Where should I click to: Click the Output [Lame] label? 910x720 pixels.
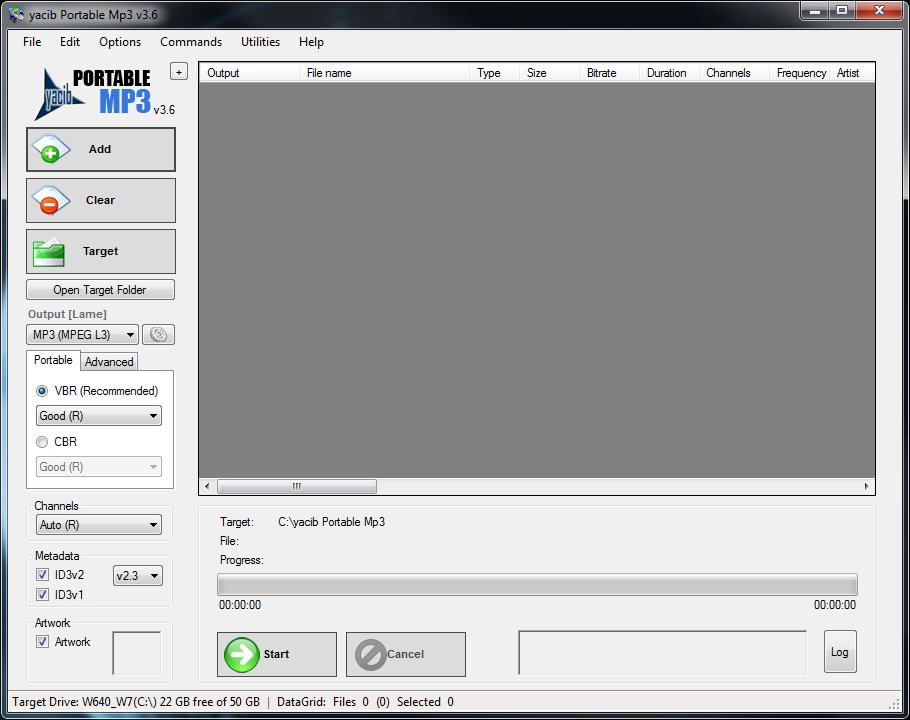(x=67, y=314)
